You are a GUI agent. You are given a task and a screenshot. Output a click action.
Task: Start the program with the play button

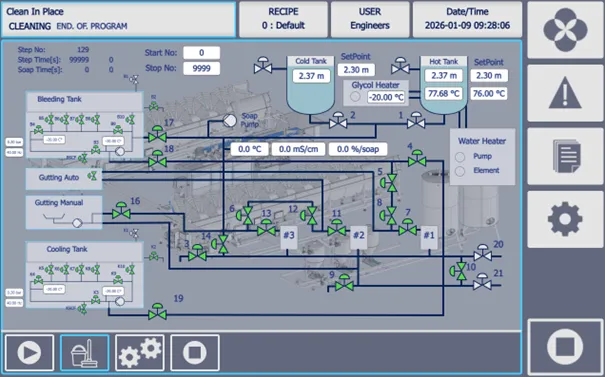click(29, 352)
